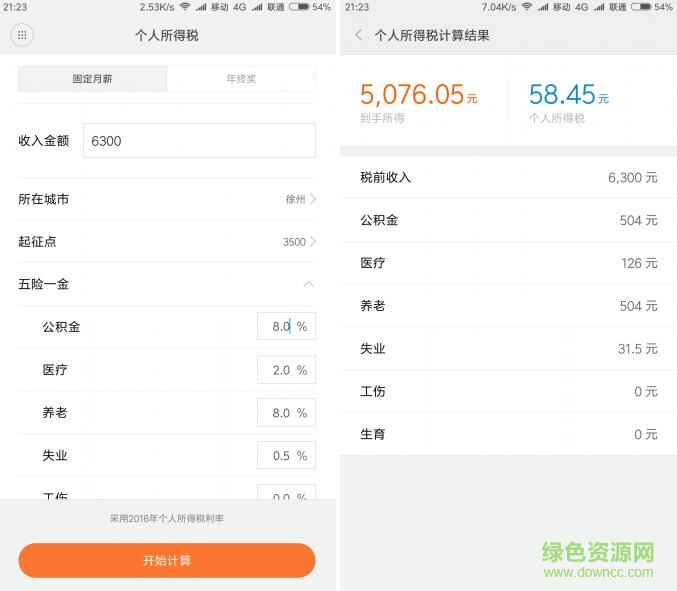Select the 固定月薪 tab
This screenshot has width=677, height=591.
coord(92,79)
